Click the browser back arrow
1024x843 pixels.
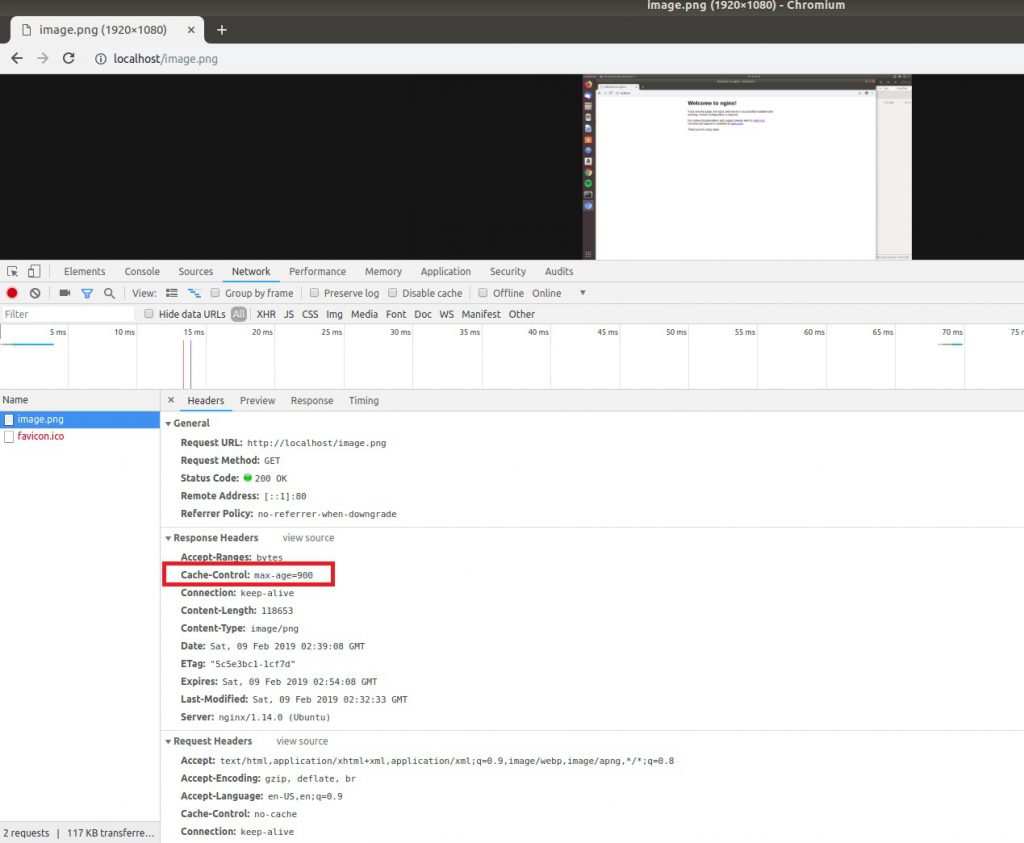[17, 59]
